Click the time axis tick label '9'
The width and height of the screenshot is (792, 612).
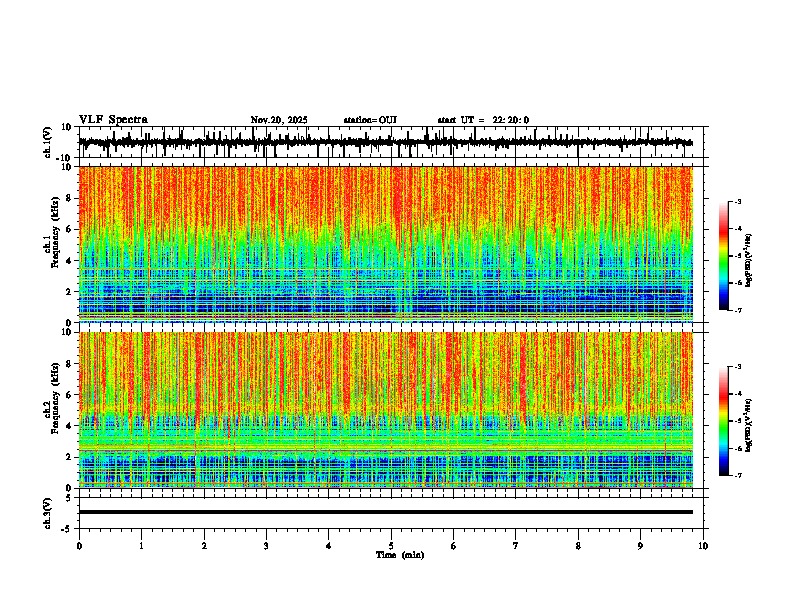point(640,546)
